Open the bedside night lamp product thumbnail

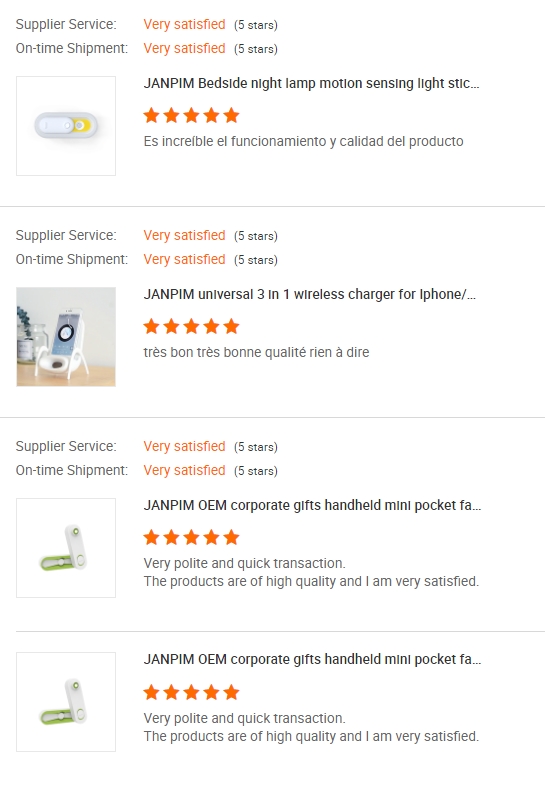pos(66,126)
